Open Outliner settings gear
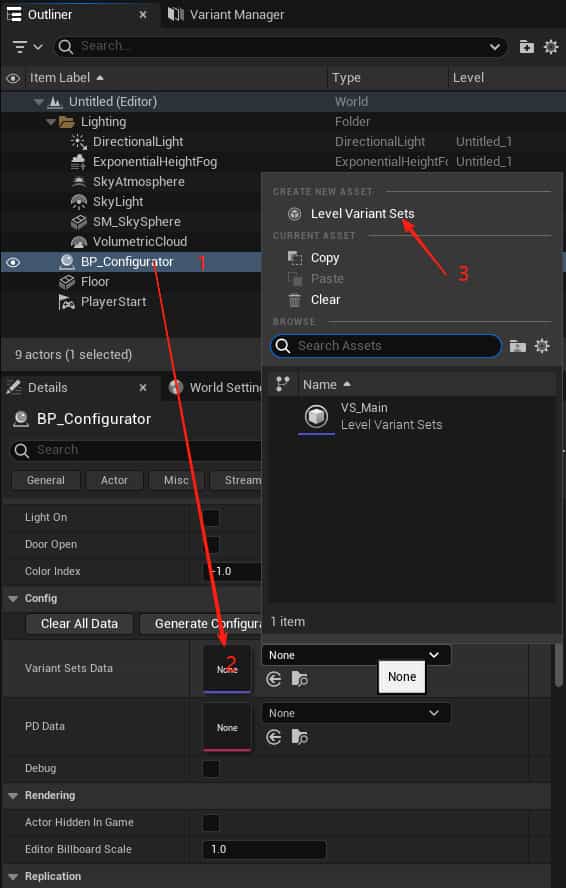566x888 pixels. (551, 46)
